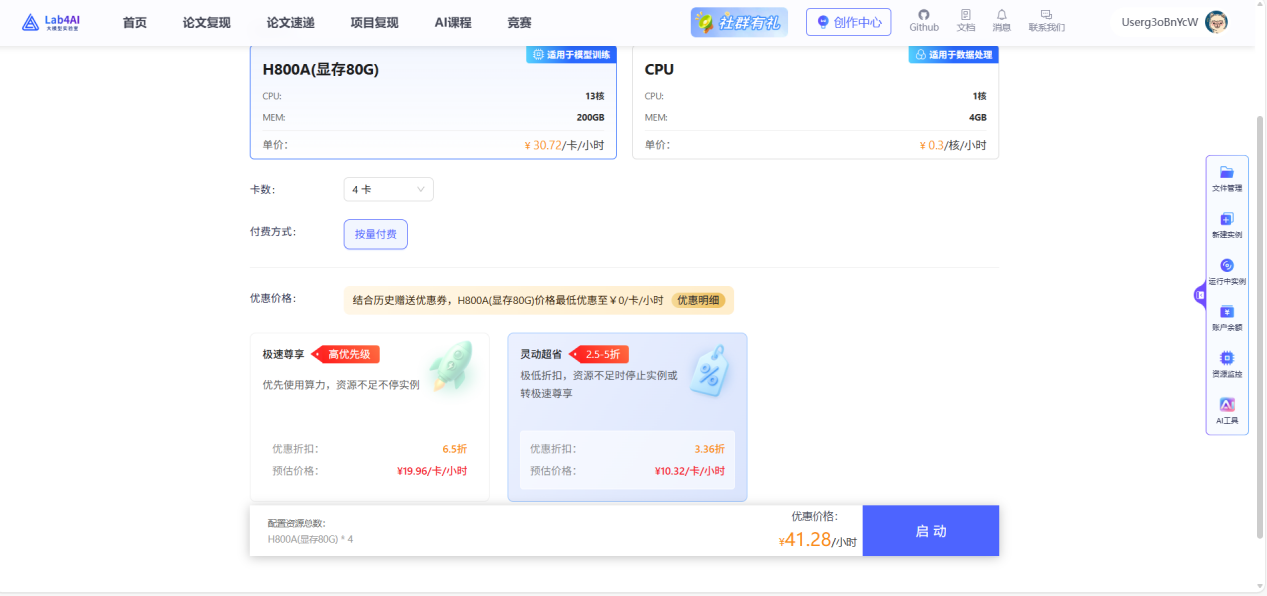
Task: Click the 3.36折 discount value
Action: pos(710,449)
